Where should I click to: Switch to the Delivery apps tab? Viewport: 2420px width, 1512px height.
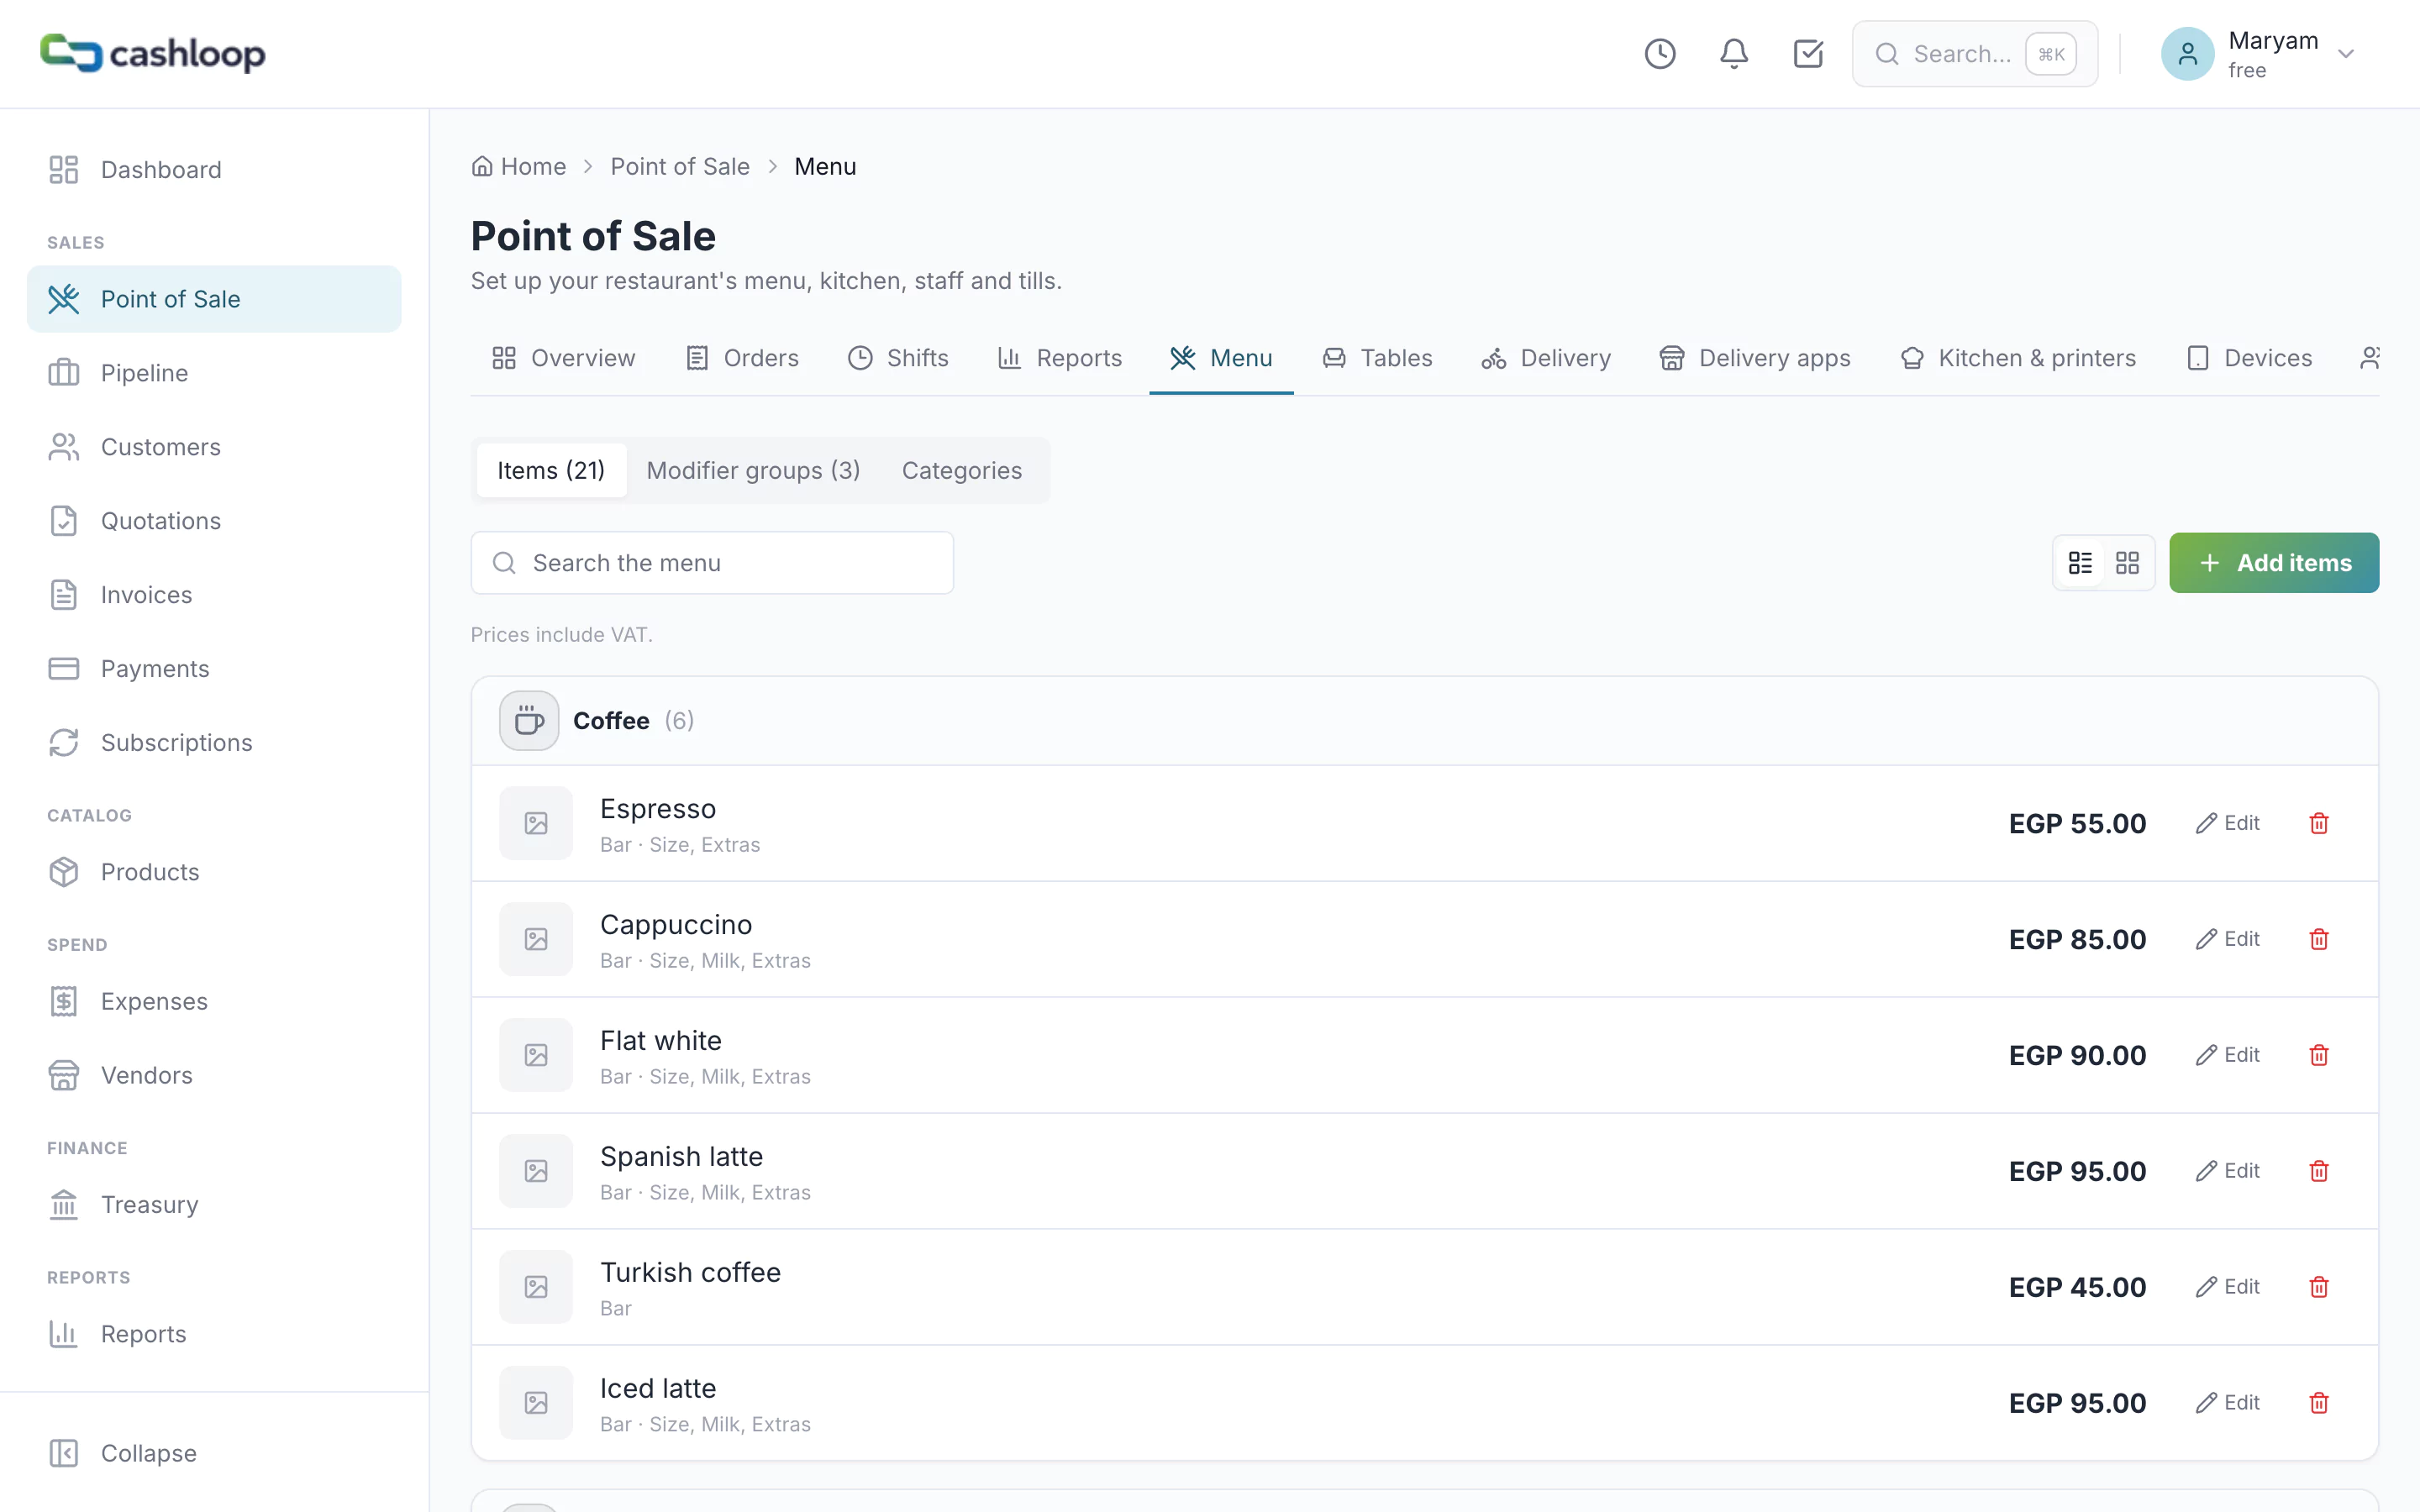(1755, 358)
